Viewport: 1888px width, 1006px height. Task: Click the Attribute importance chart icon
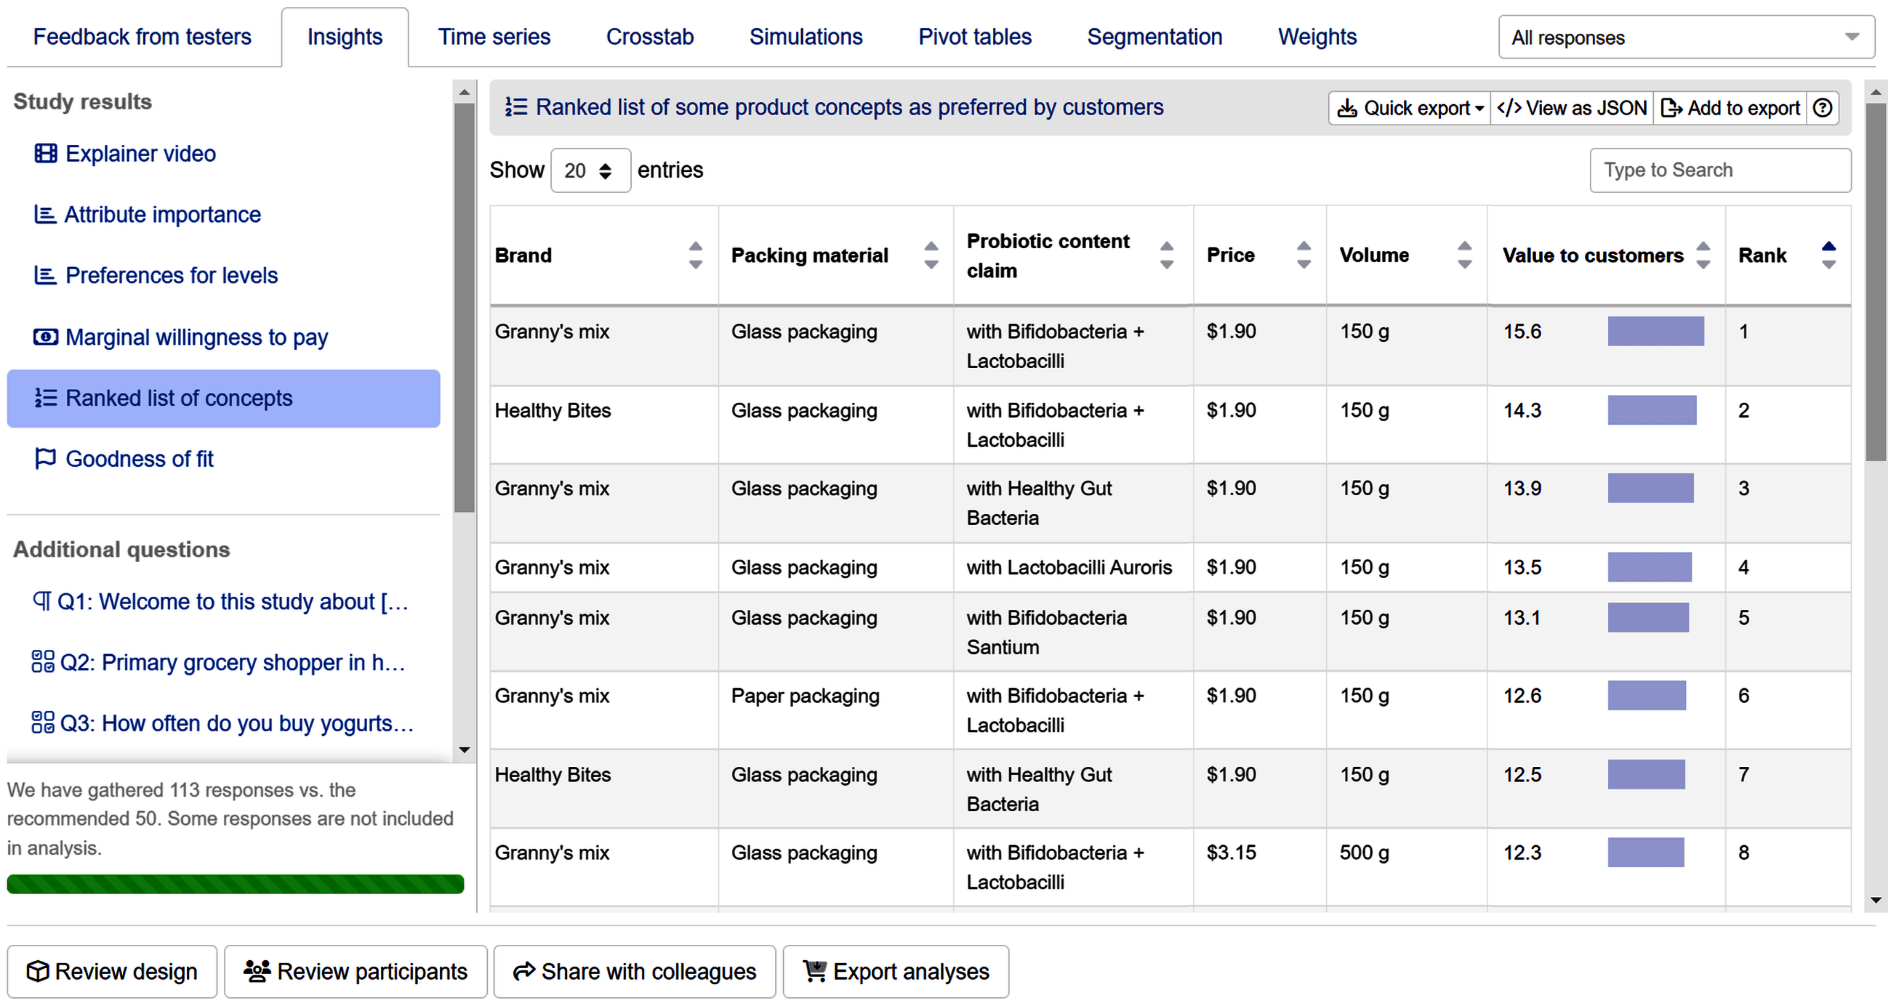45,215
